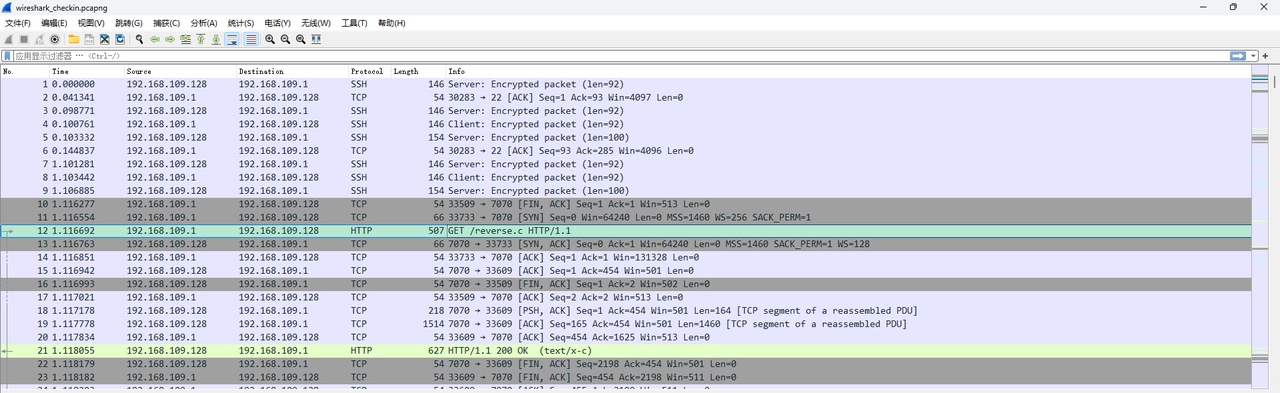The height and width of the screenshot is (393, 1280).
Task: Open the display filter history dropdown
Action: pos(1252,55)
